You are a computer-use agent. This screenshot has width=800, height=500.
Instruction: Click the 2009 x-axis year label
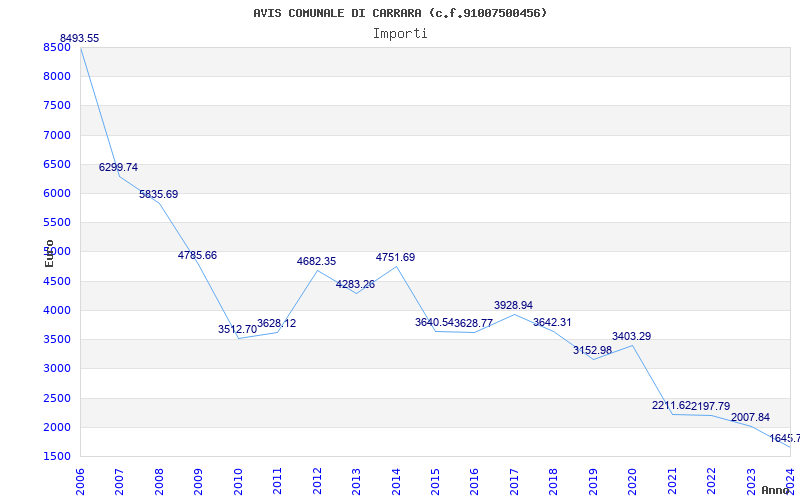tap(198, 481)
